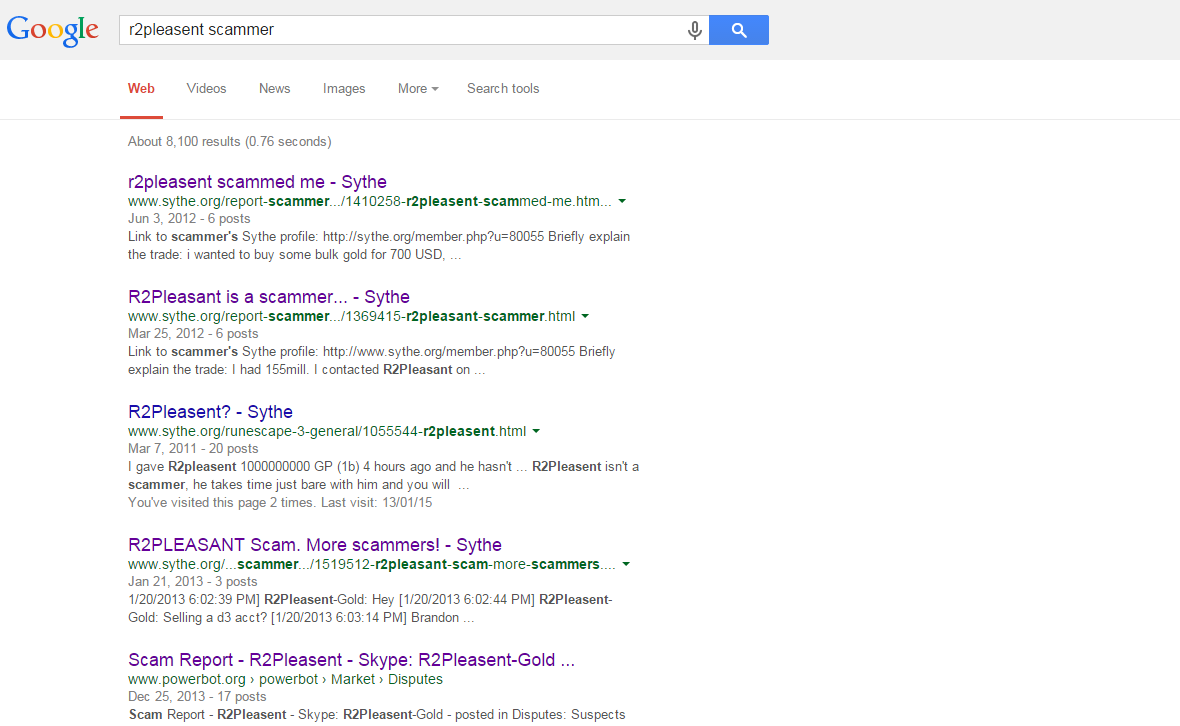Image resolution: width=1180 pixels, height=726 pixels.
Task: Click the www.powerbot.org breadcrumb URL
Action: (x=285, y=679)
